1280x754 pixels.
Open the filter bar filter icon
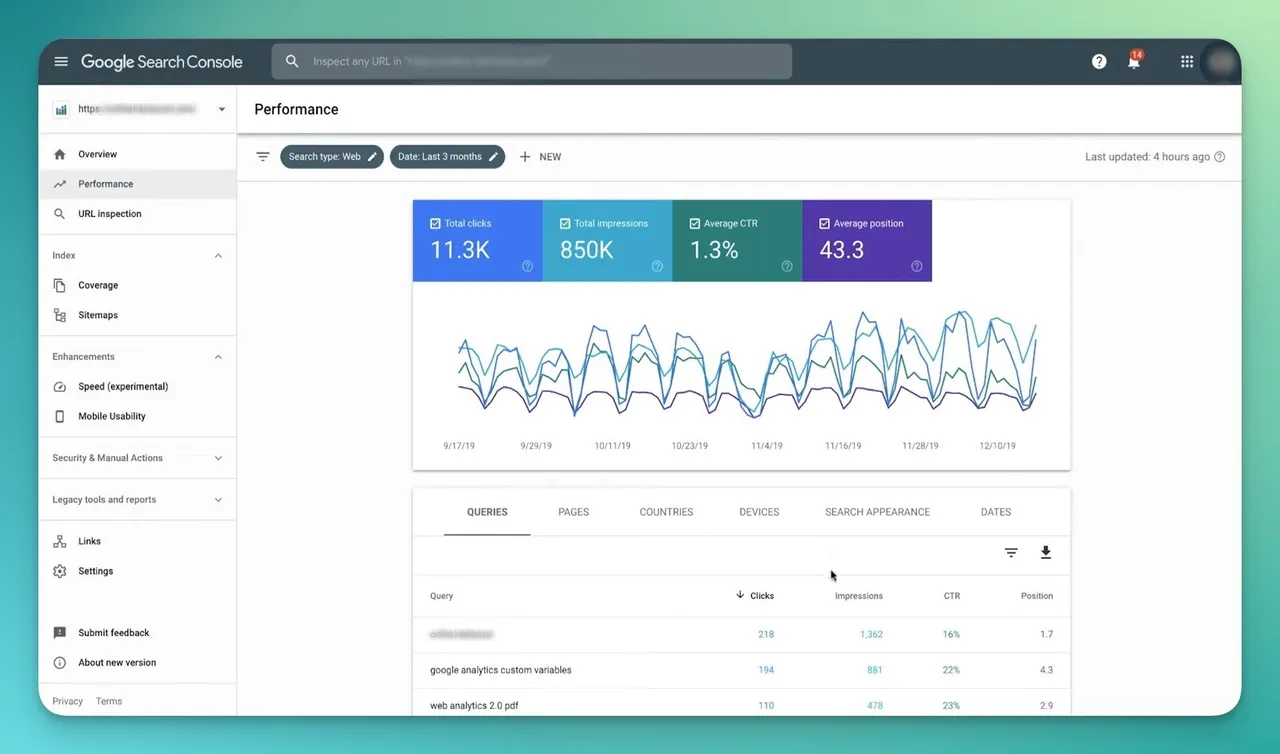coord(263,157)
